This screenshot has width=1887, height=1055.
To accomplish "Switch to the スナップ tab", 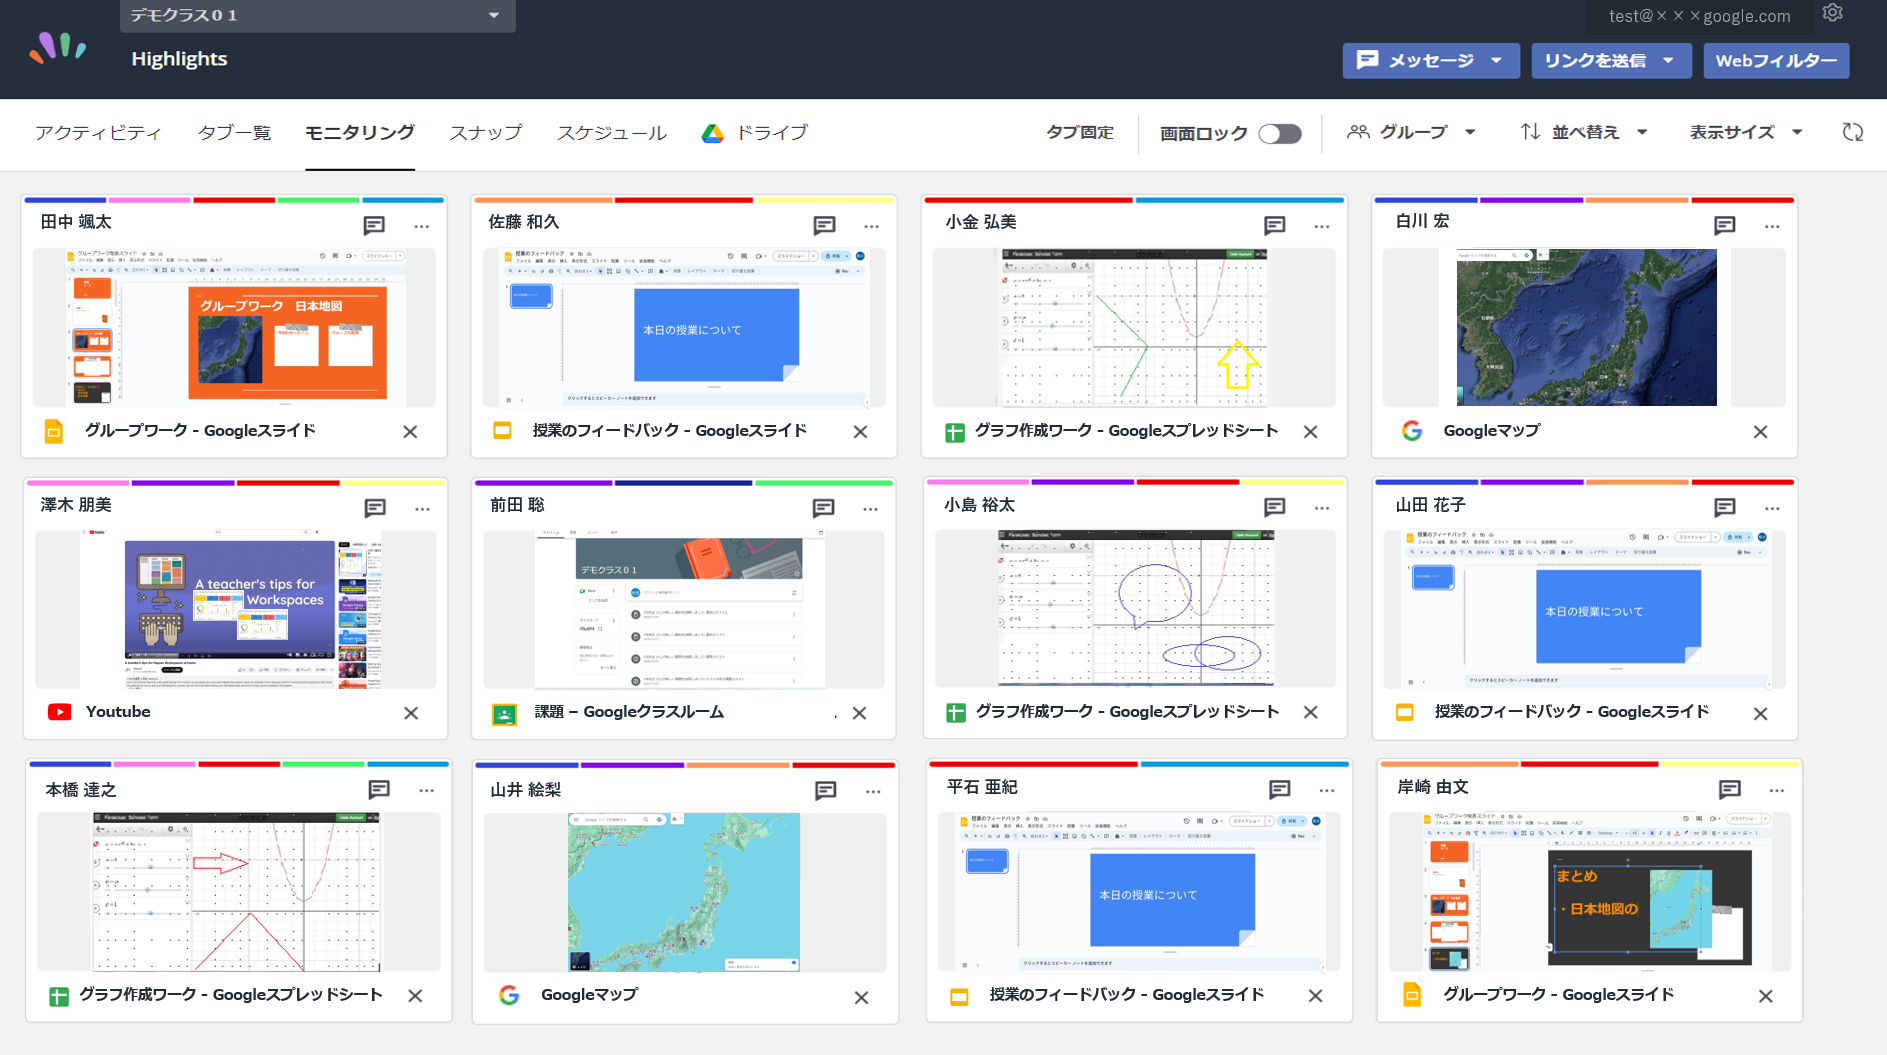I will [485, 132].
